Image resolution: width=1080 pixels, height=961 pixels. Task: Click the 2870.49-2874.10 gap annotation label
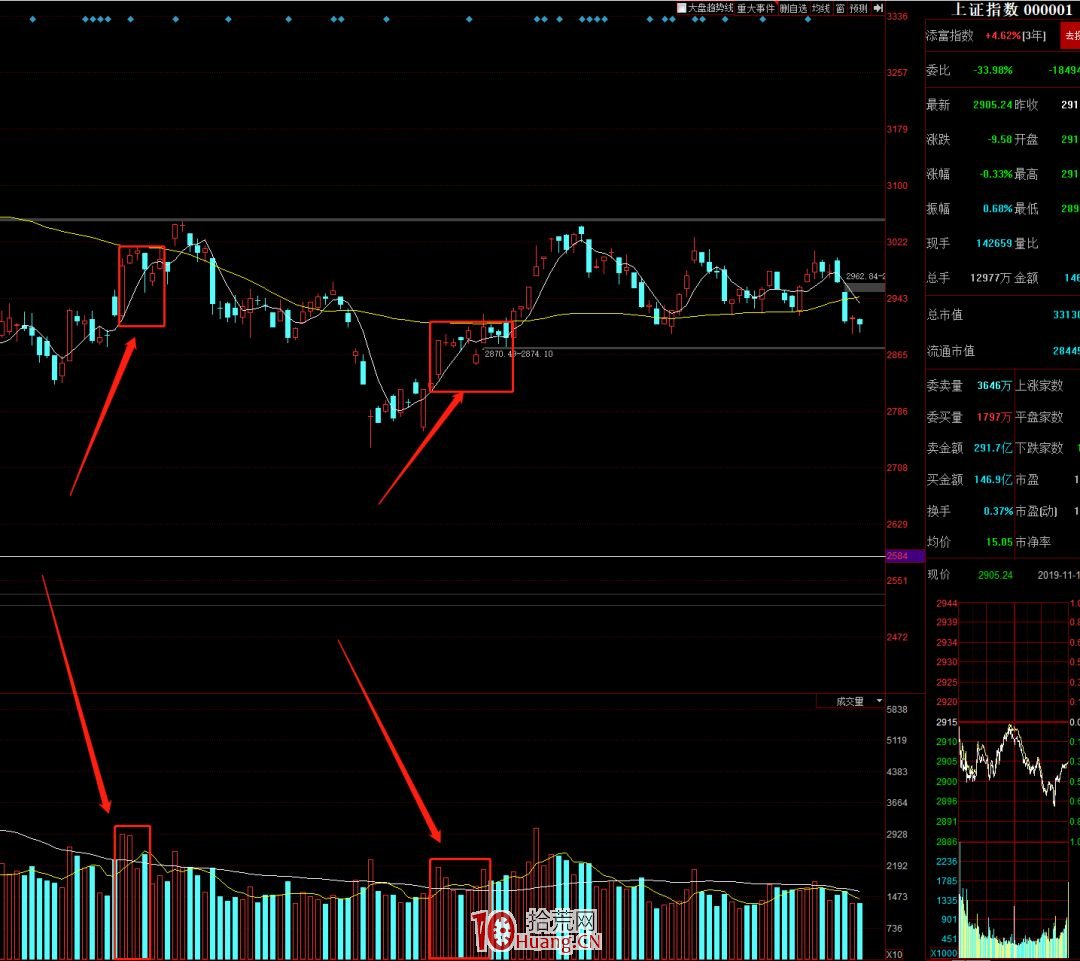point(518,354)
